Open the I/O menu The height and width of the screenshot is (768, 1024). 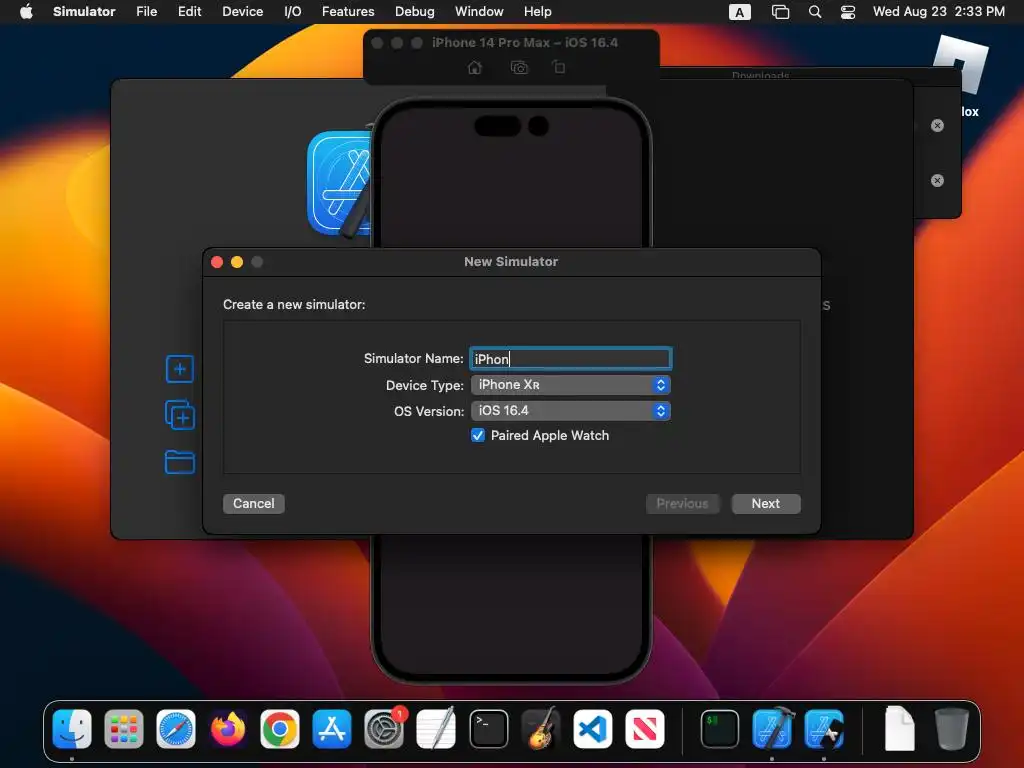(293, 11)
